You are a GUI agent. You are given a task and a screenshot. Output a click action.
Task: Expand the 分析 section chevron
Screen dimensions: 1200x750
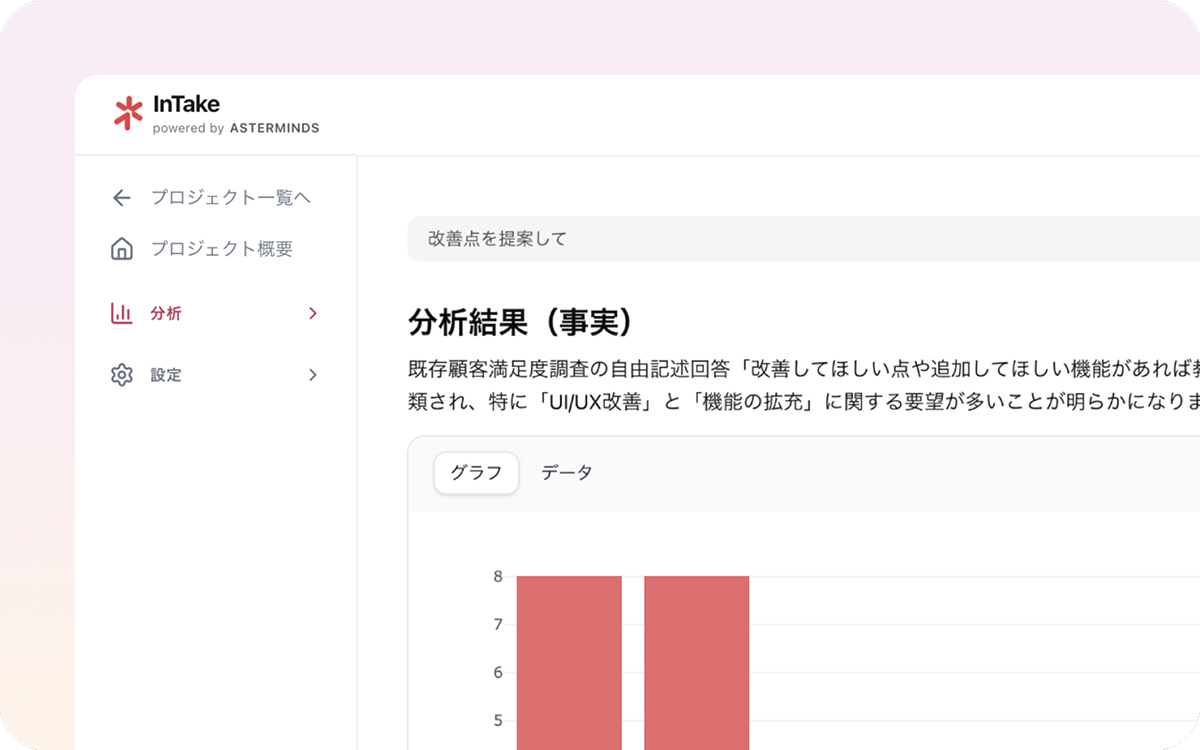click(312, 313)
